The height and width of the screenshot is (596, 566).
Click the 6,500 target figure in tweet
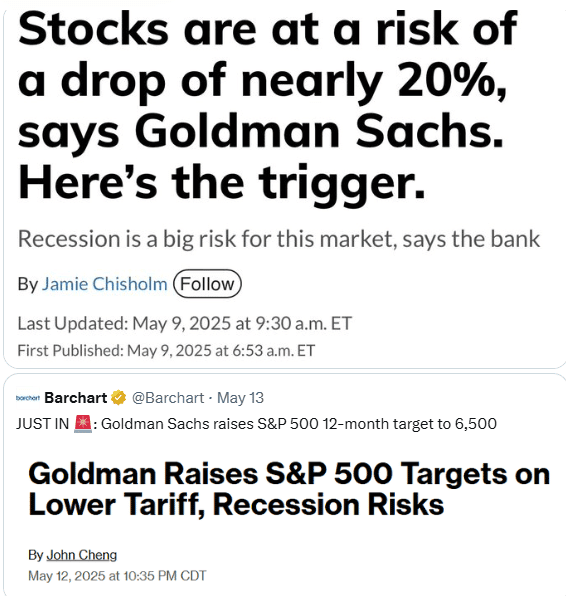click(x=476, y=424)
